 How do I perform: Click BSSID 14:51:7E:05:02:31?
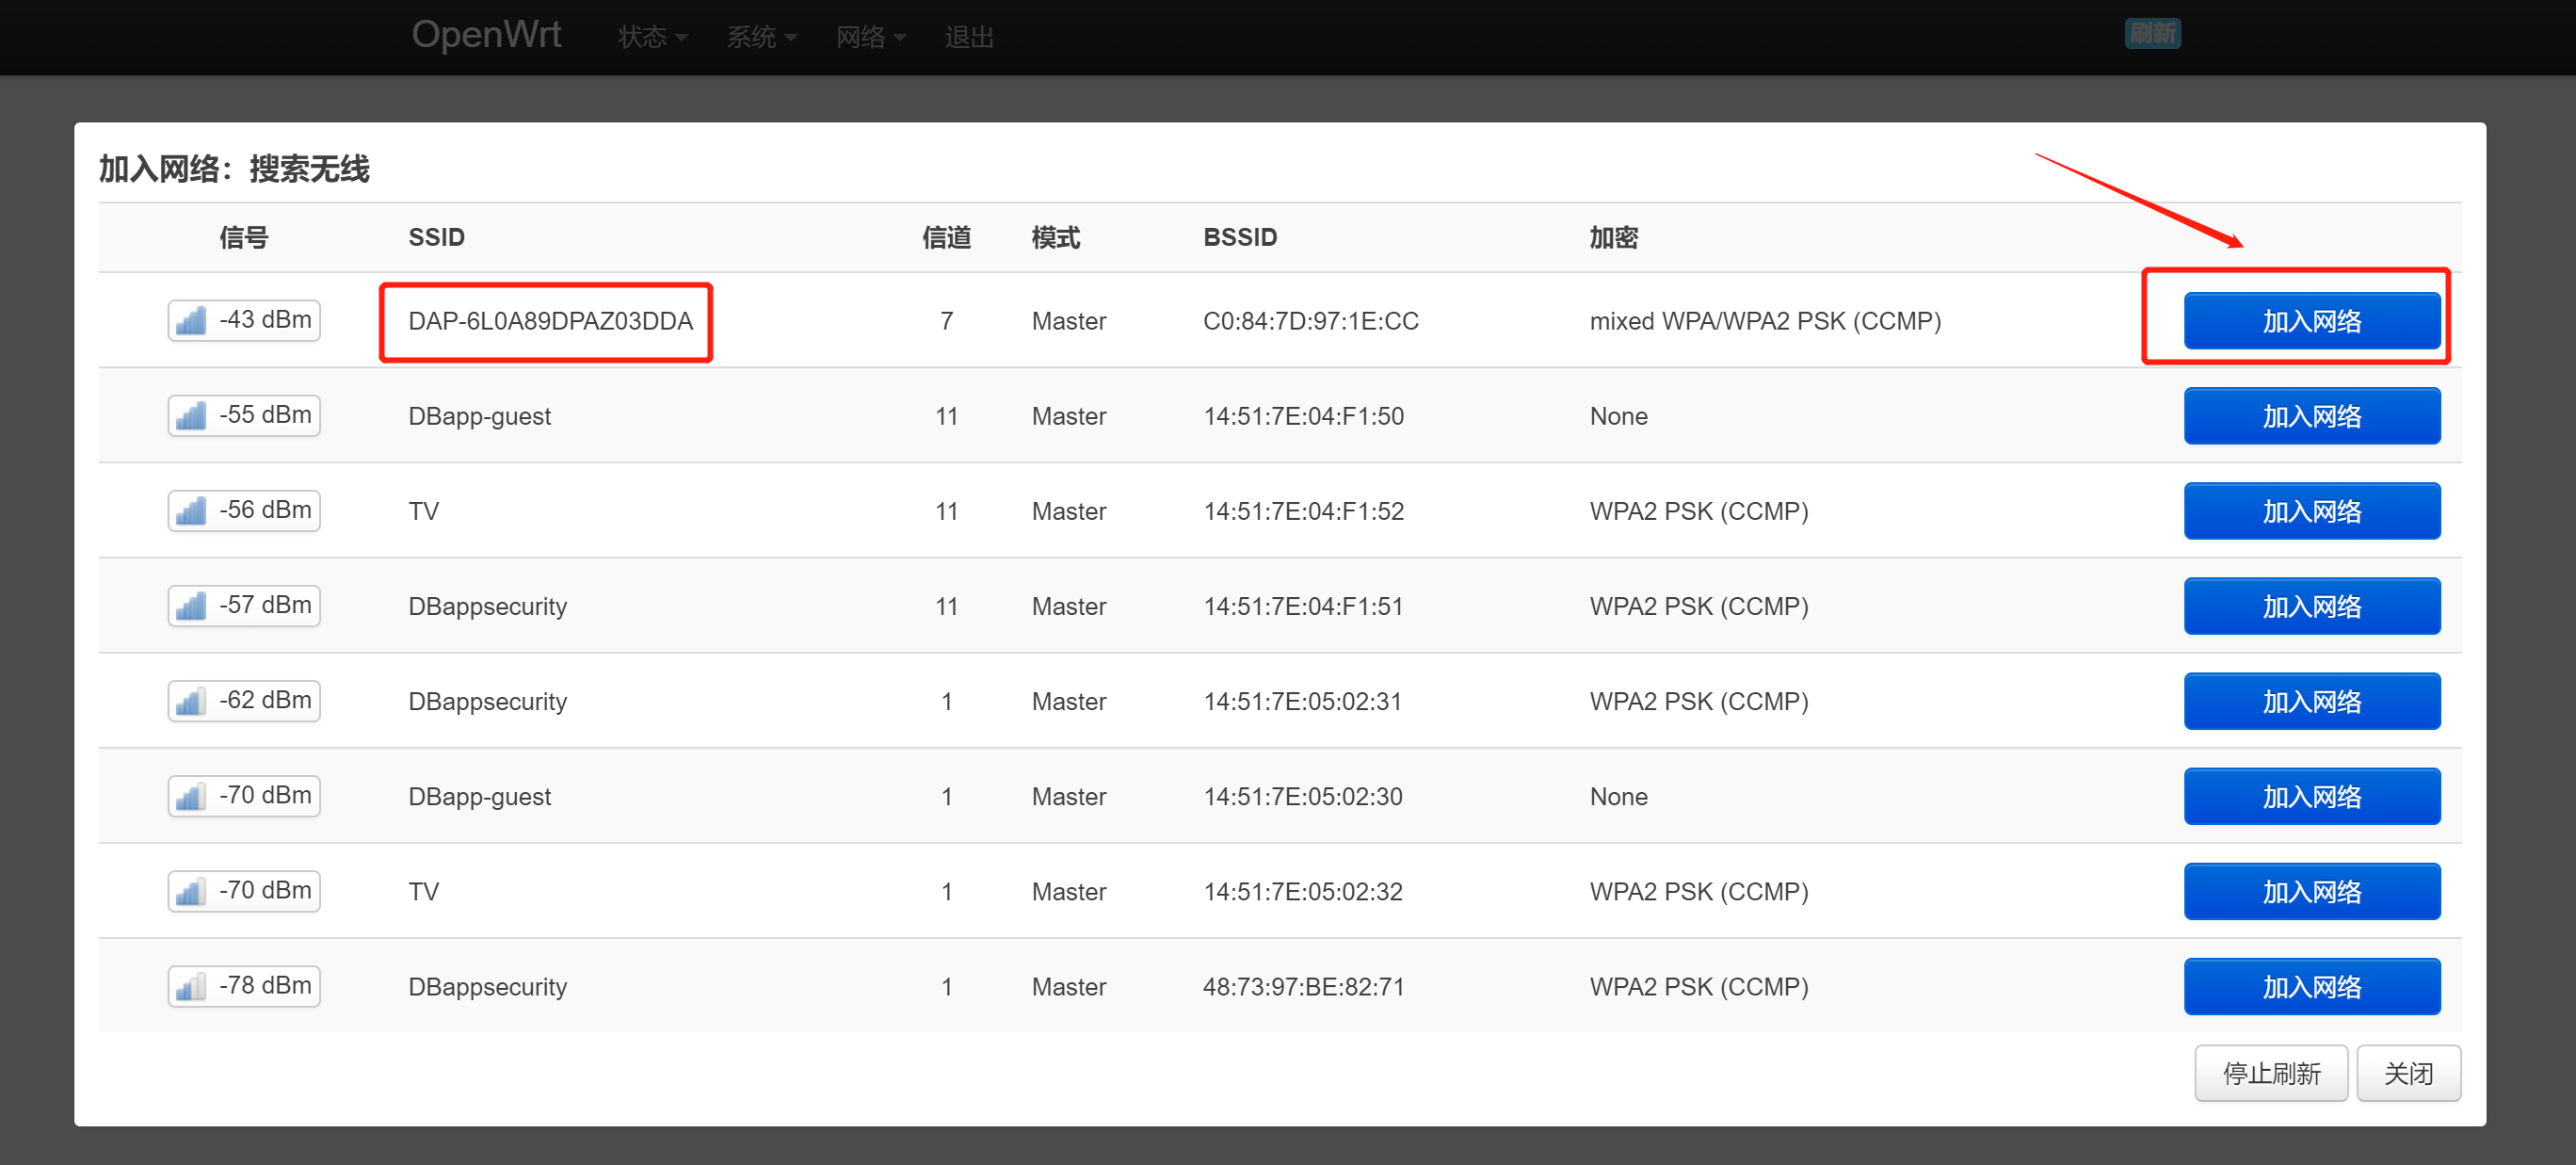1302,701
